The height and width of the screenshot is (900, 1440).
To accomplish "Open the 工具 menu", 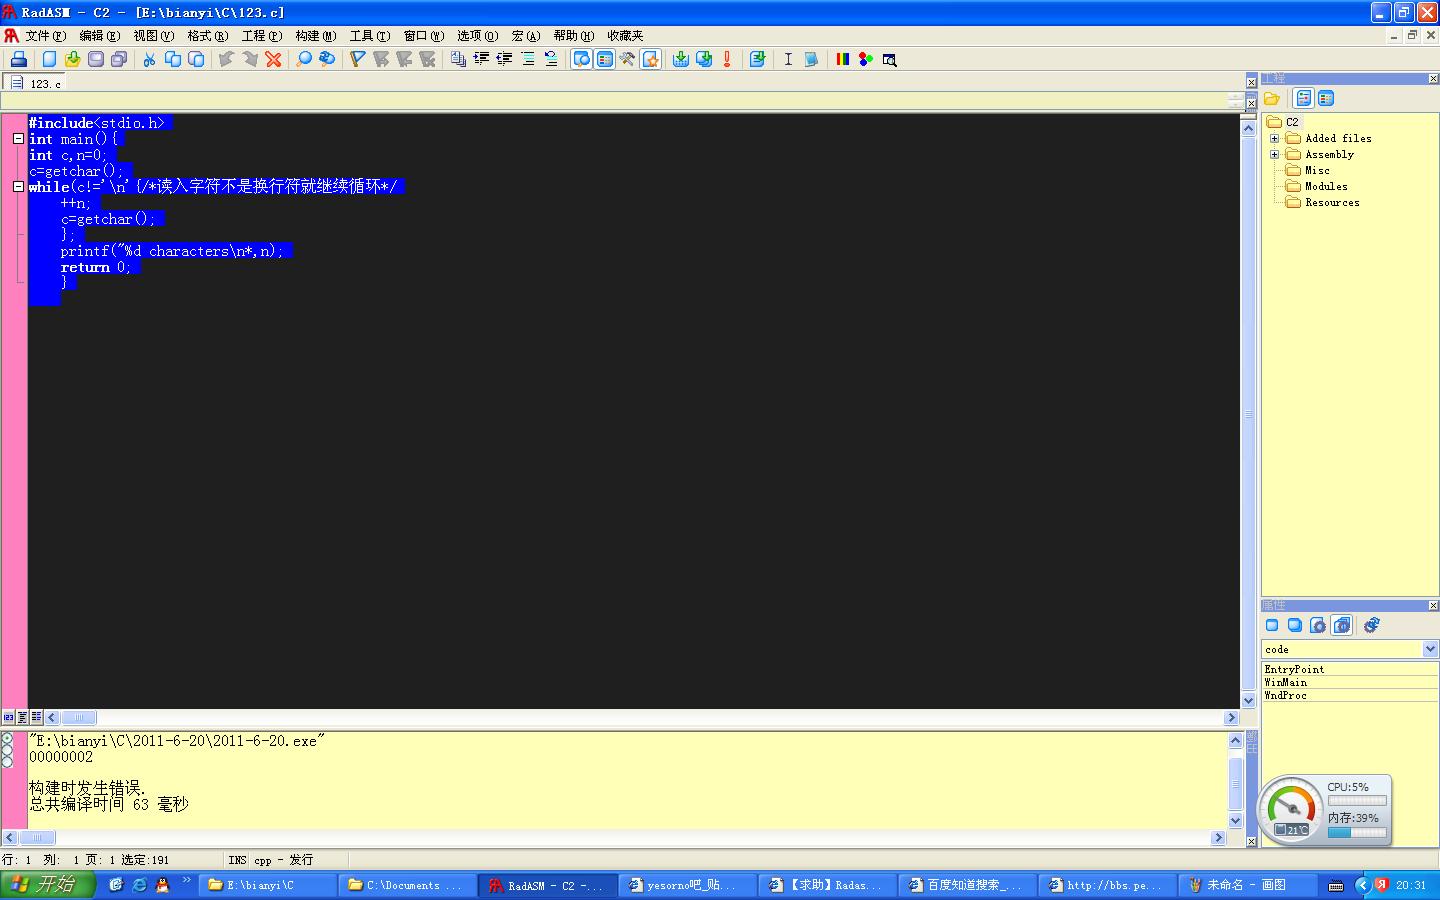I will 369,35.
